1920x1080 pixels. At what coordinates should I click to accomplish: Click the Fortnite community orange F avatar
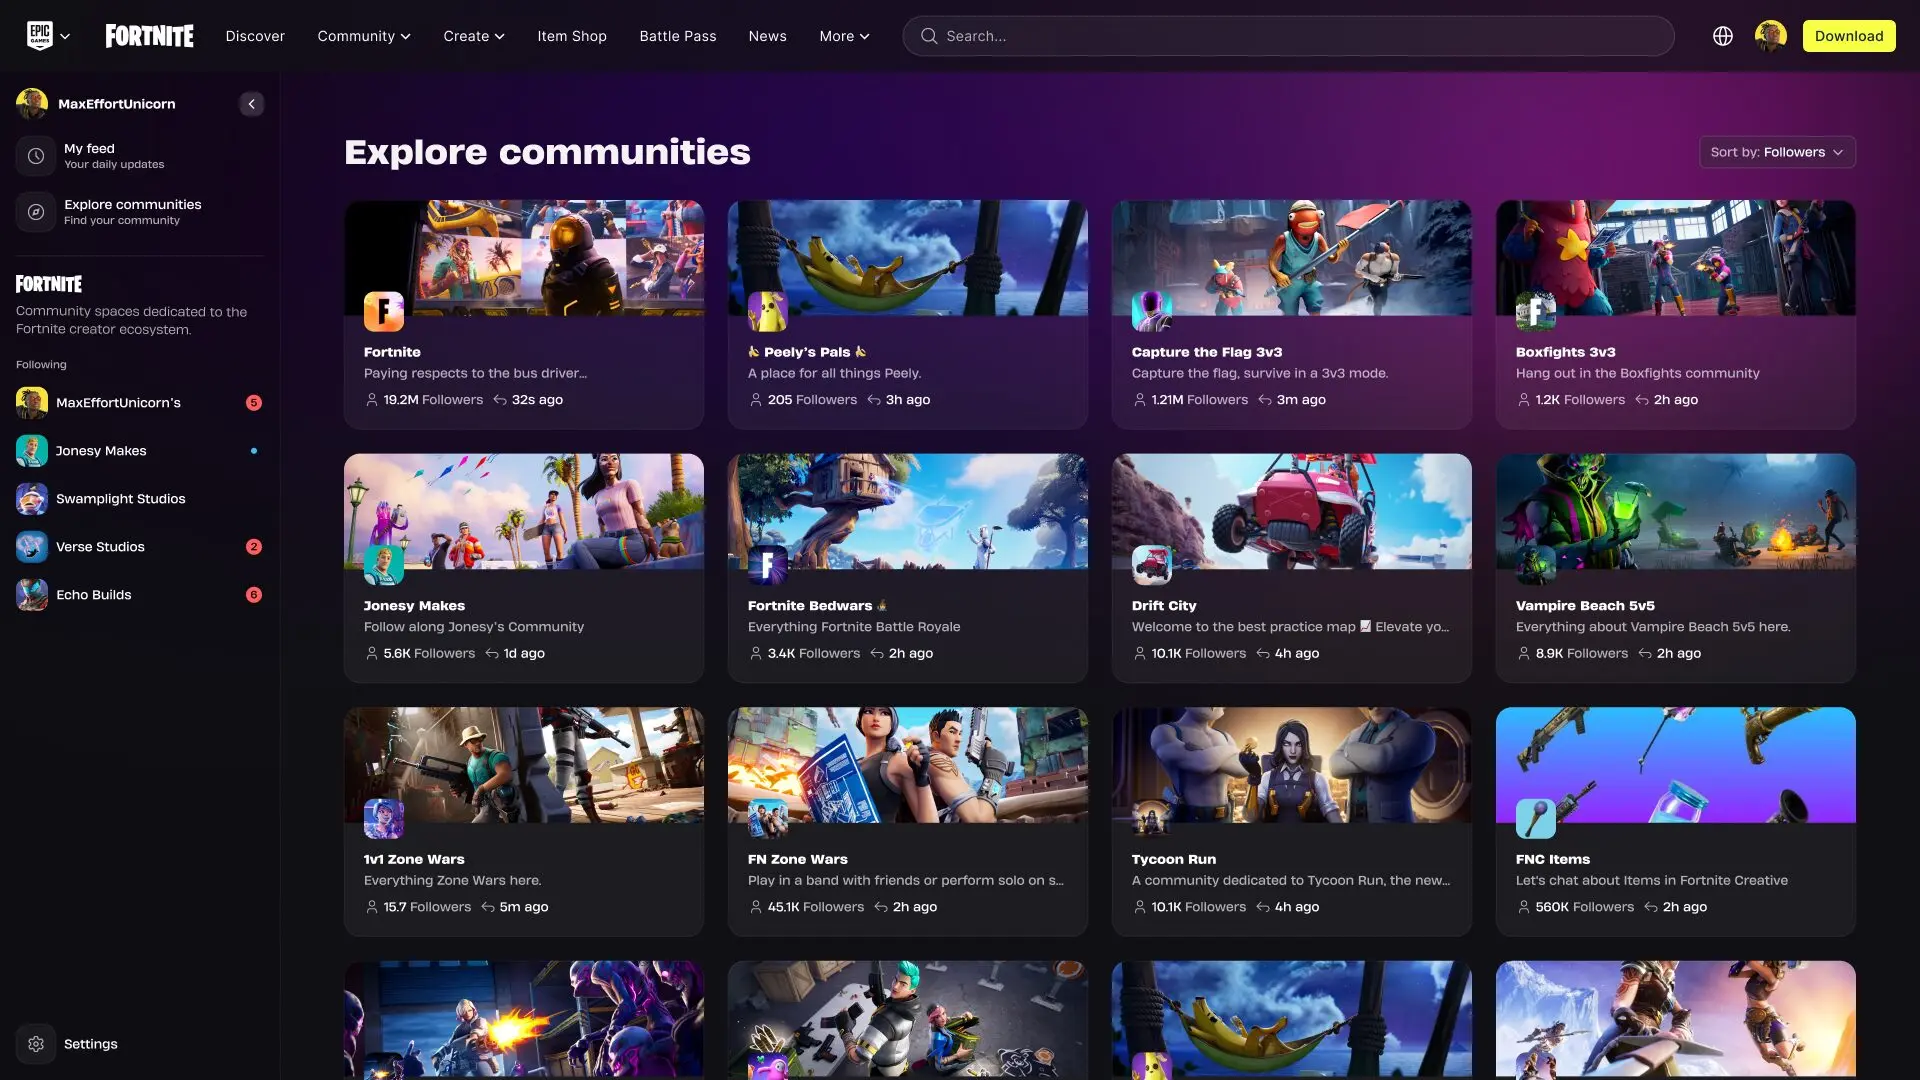tap(384, 312)
